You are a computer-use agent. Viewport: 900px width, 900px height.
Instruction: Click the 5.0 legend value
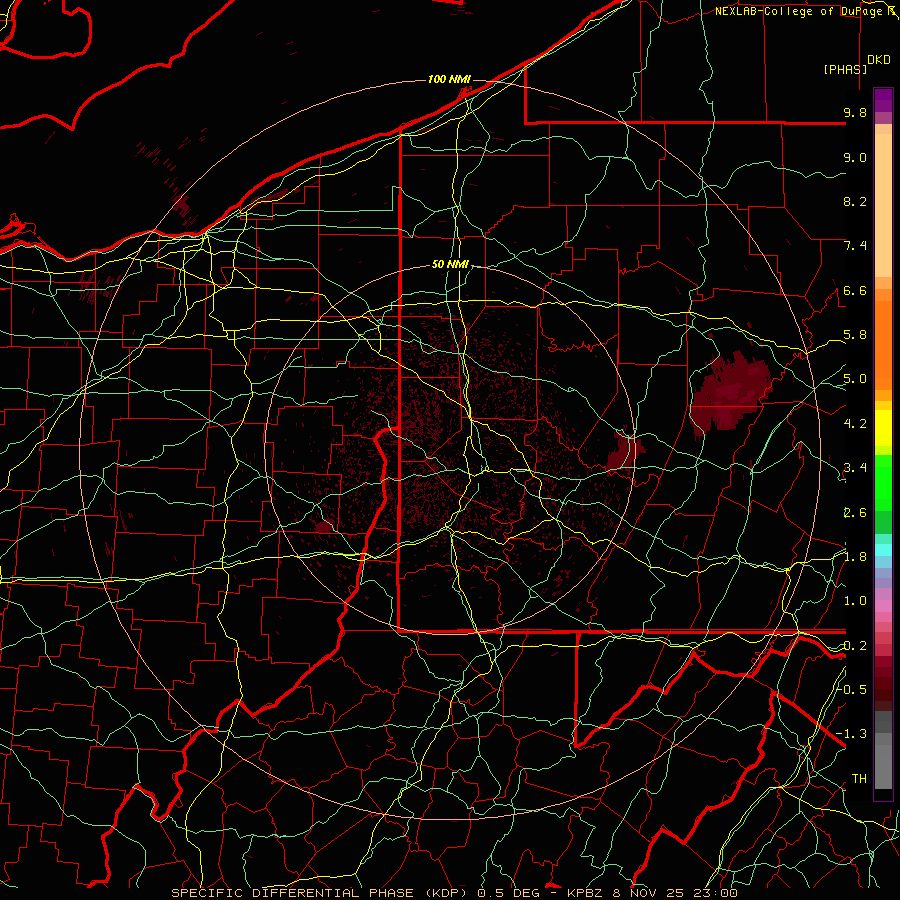click(855, 379)
